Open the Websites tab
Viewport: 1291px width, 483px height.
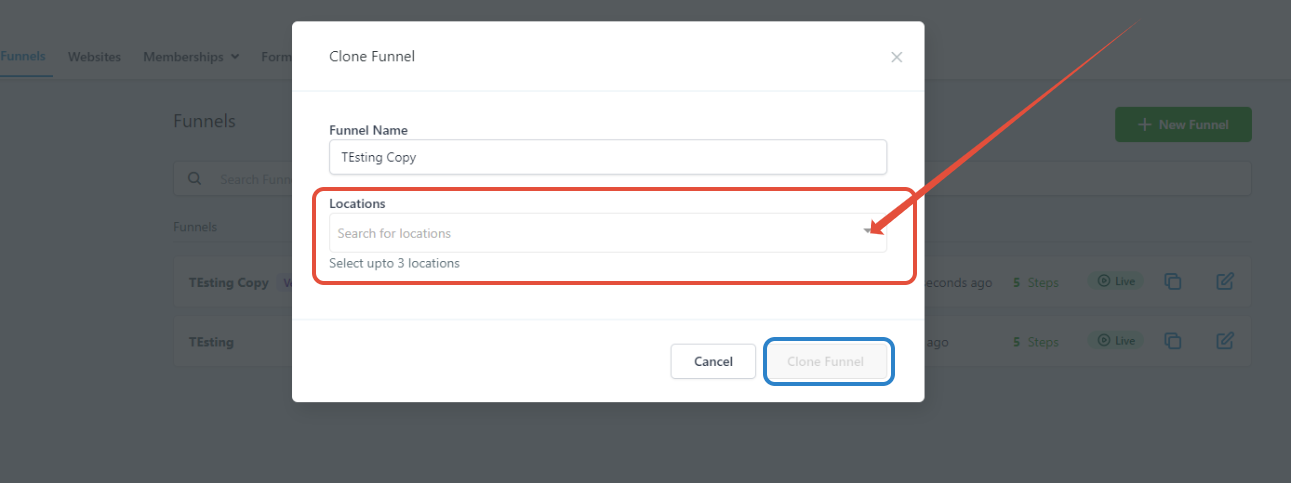click(x=94, y=57)
